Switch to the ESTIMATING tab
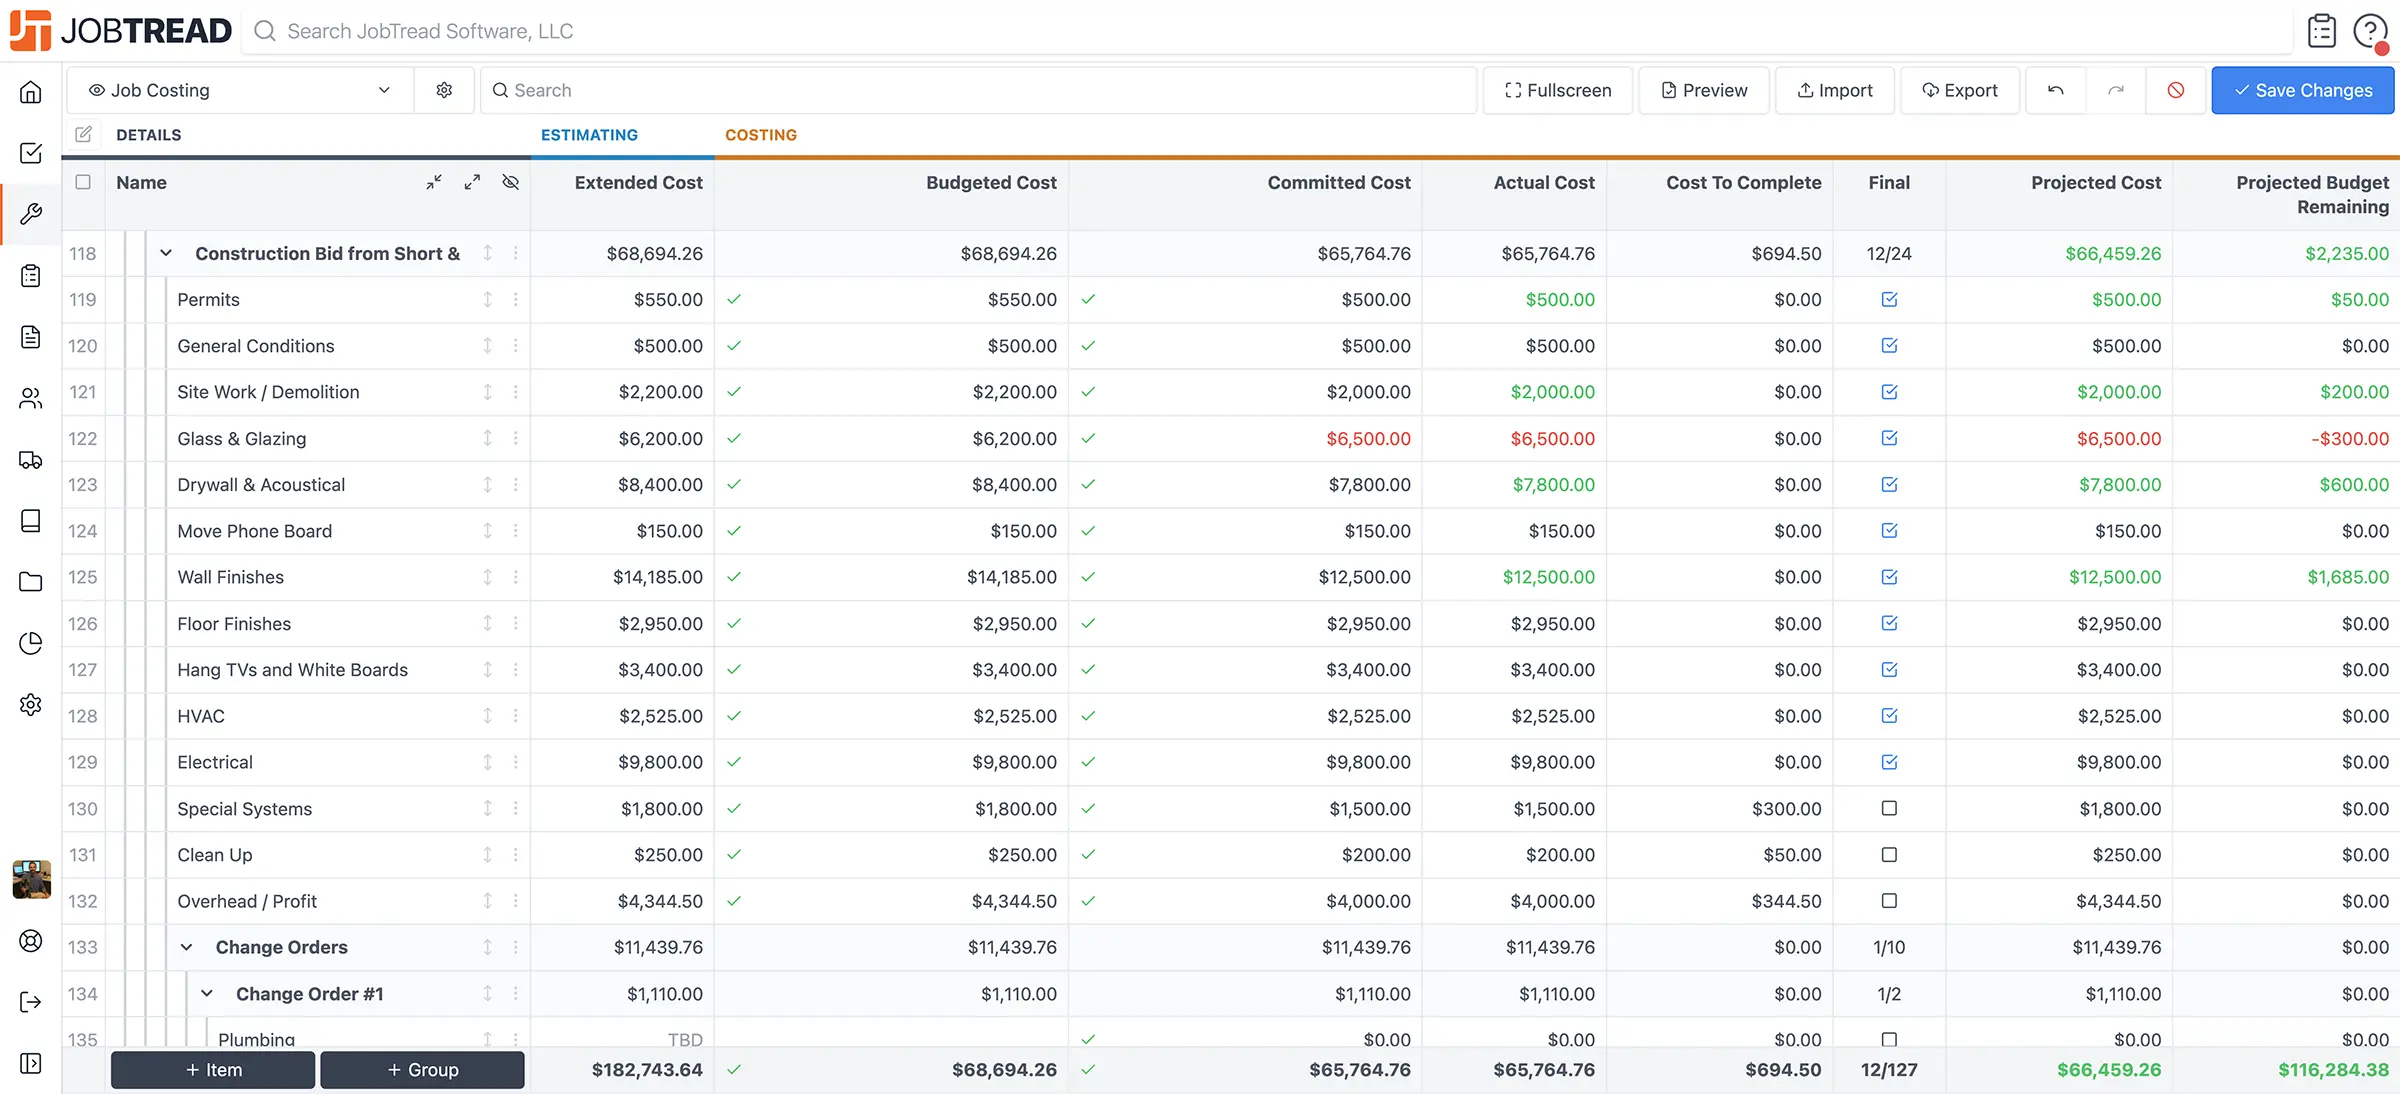The image size is (2400, 1094). [x=589, y=135]
